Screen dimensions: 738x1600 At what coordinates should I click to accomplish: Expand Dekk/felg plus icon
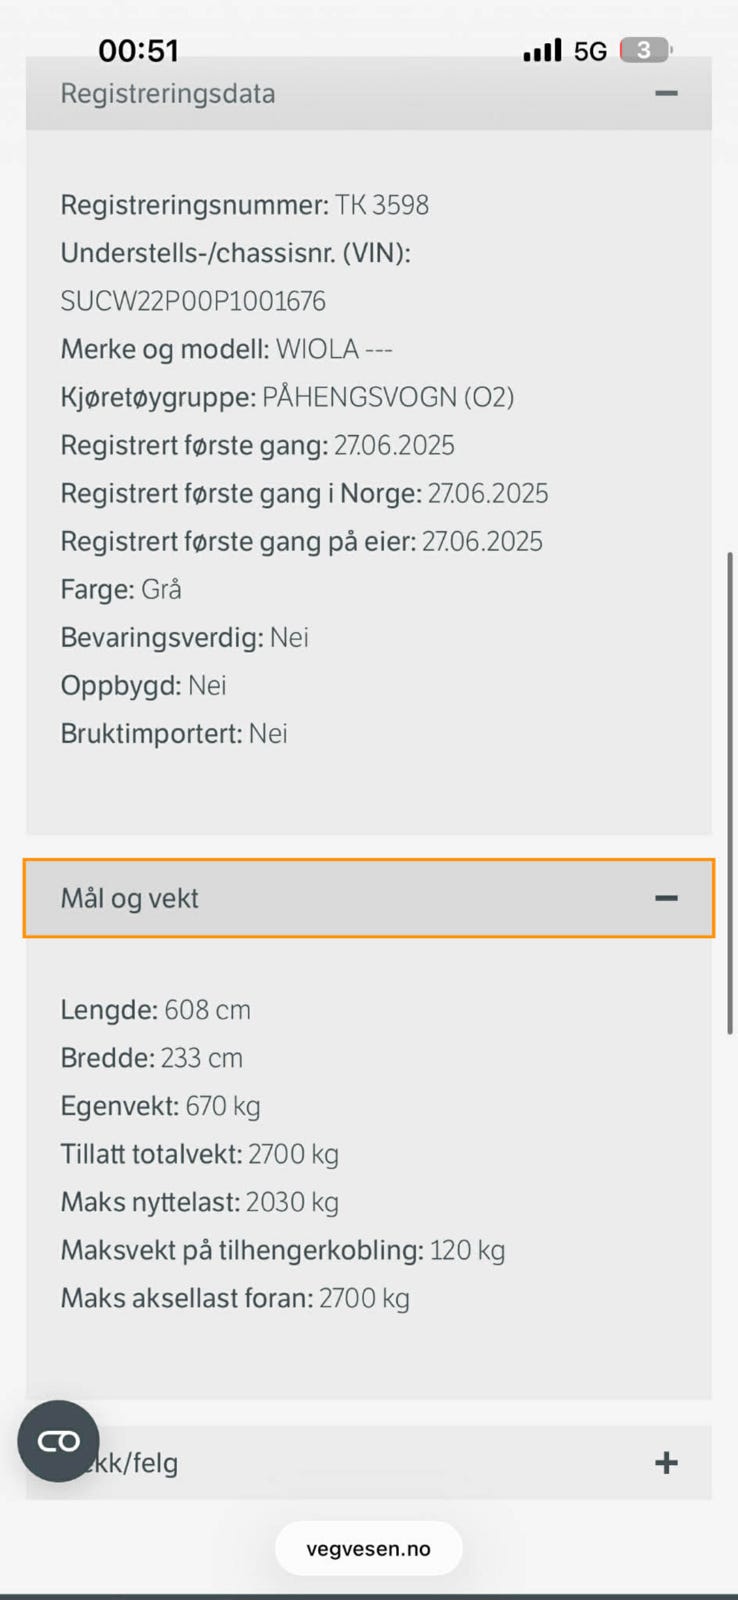(x=666, y=1463)
